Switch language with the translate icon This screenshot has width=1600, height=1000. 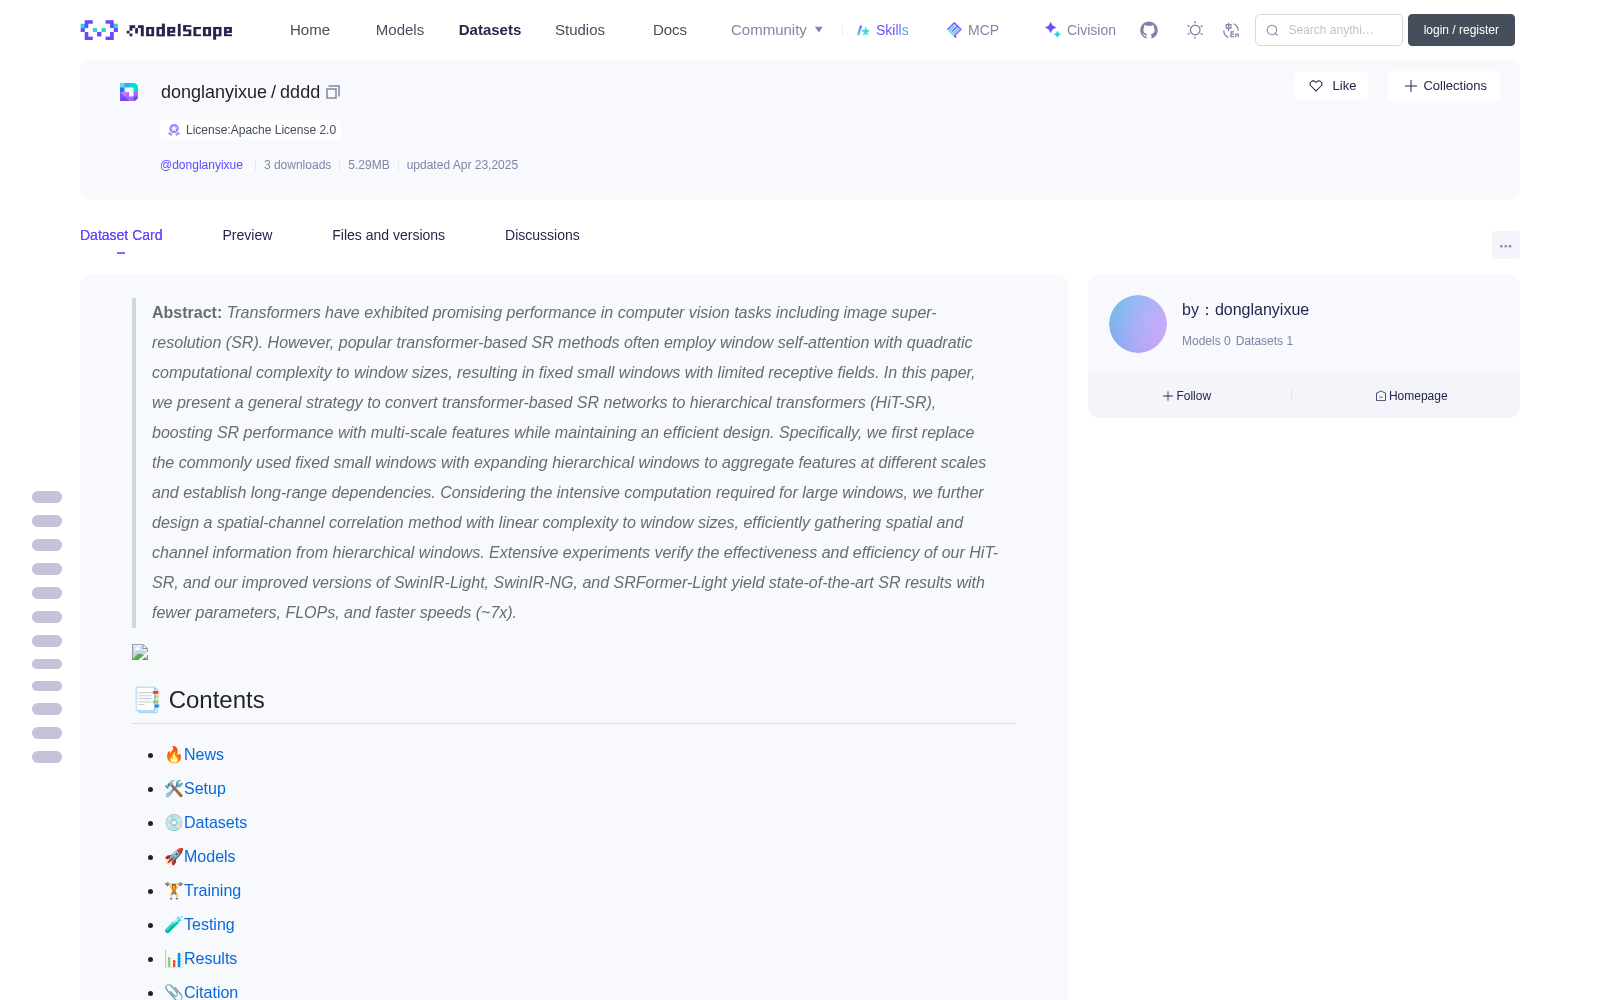pos(1231,30)
